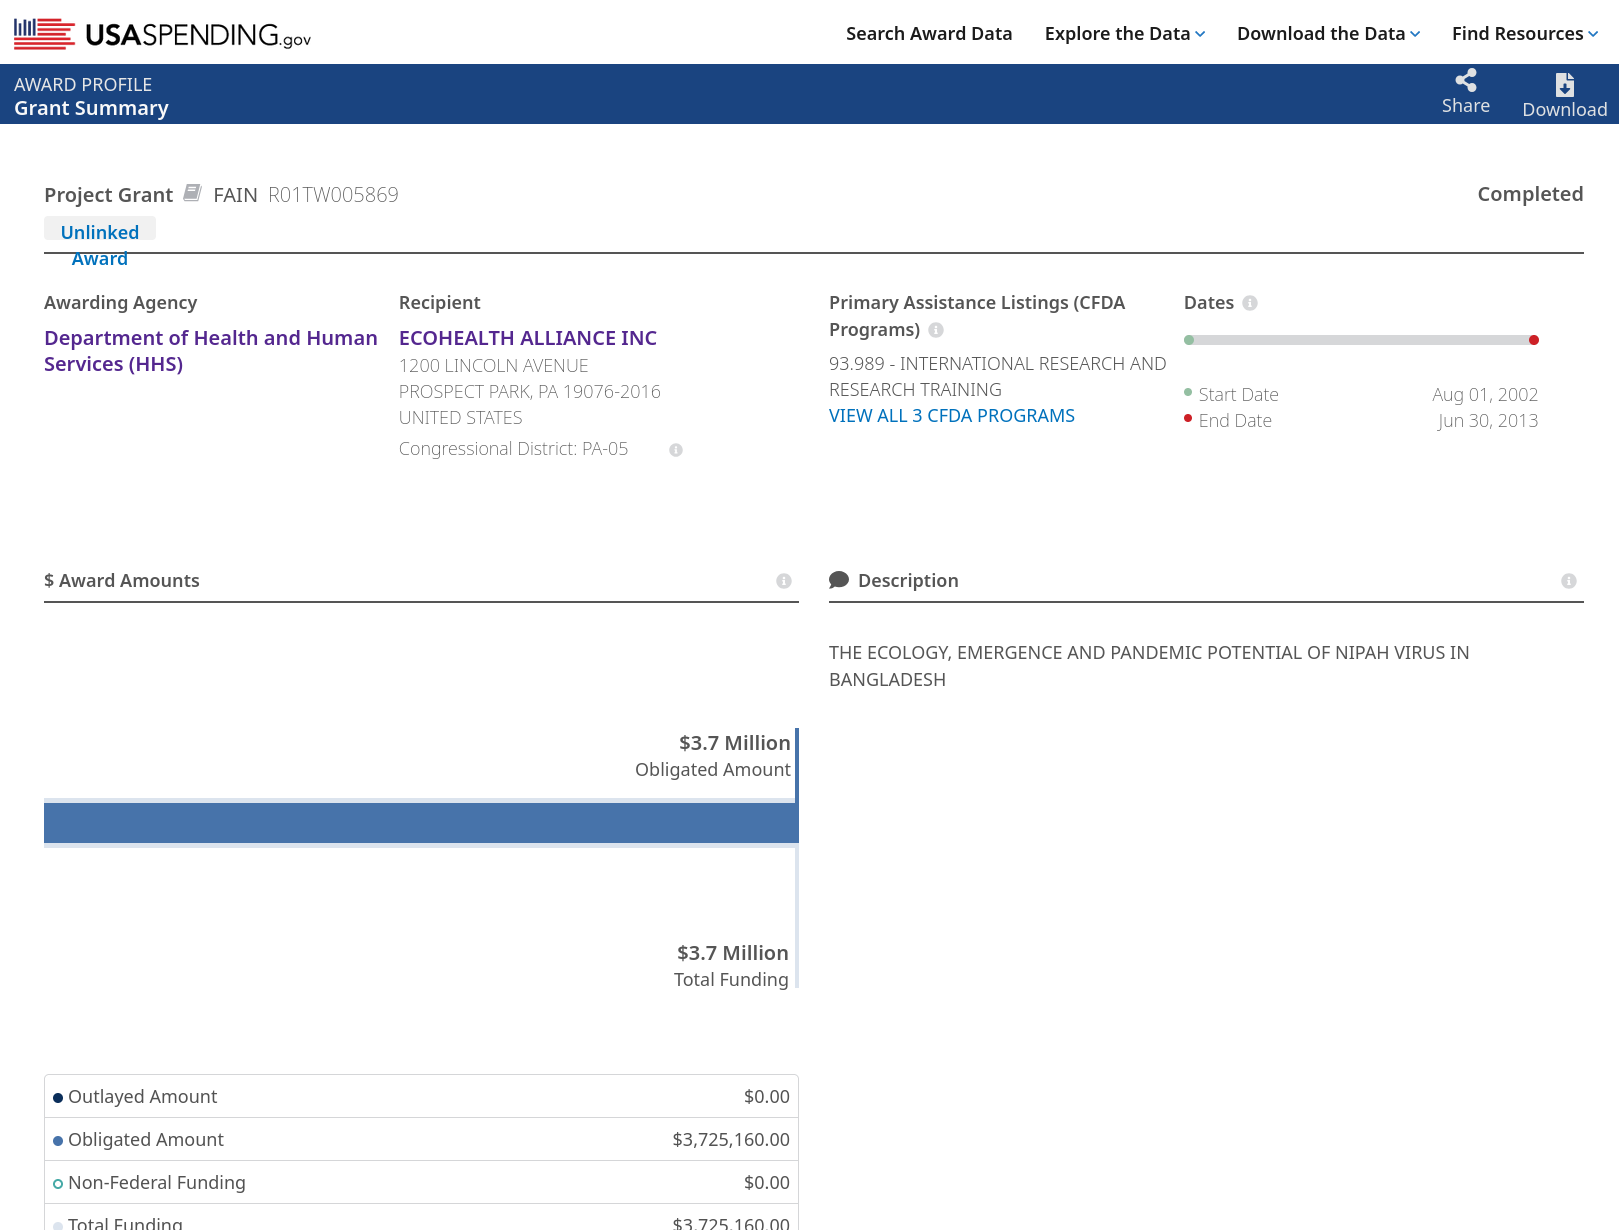Expand the Find Resources menu
The width and height of the screenshot is (1619, 1230).
[1525, 34]
